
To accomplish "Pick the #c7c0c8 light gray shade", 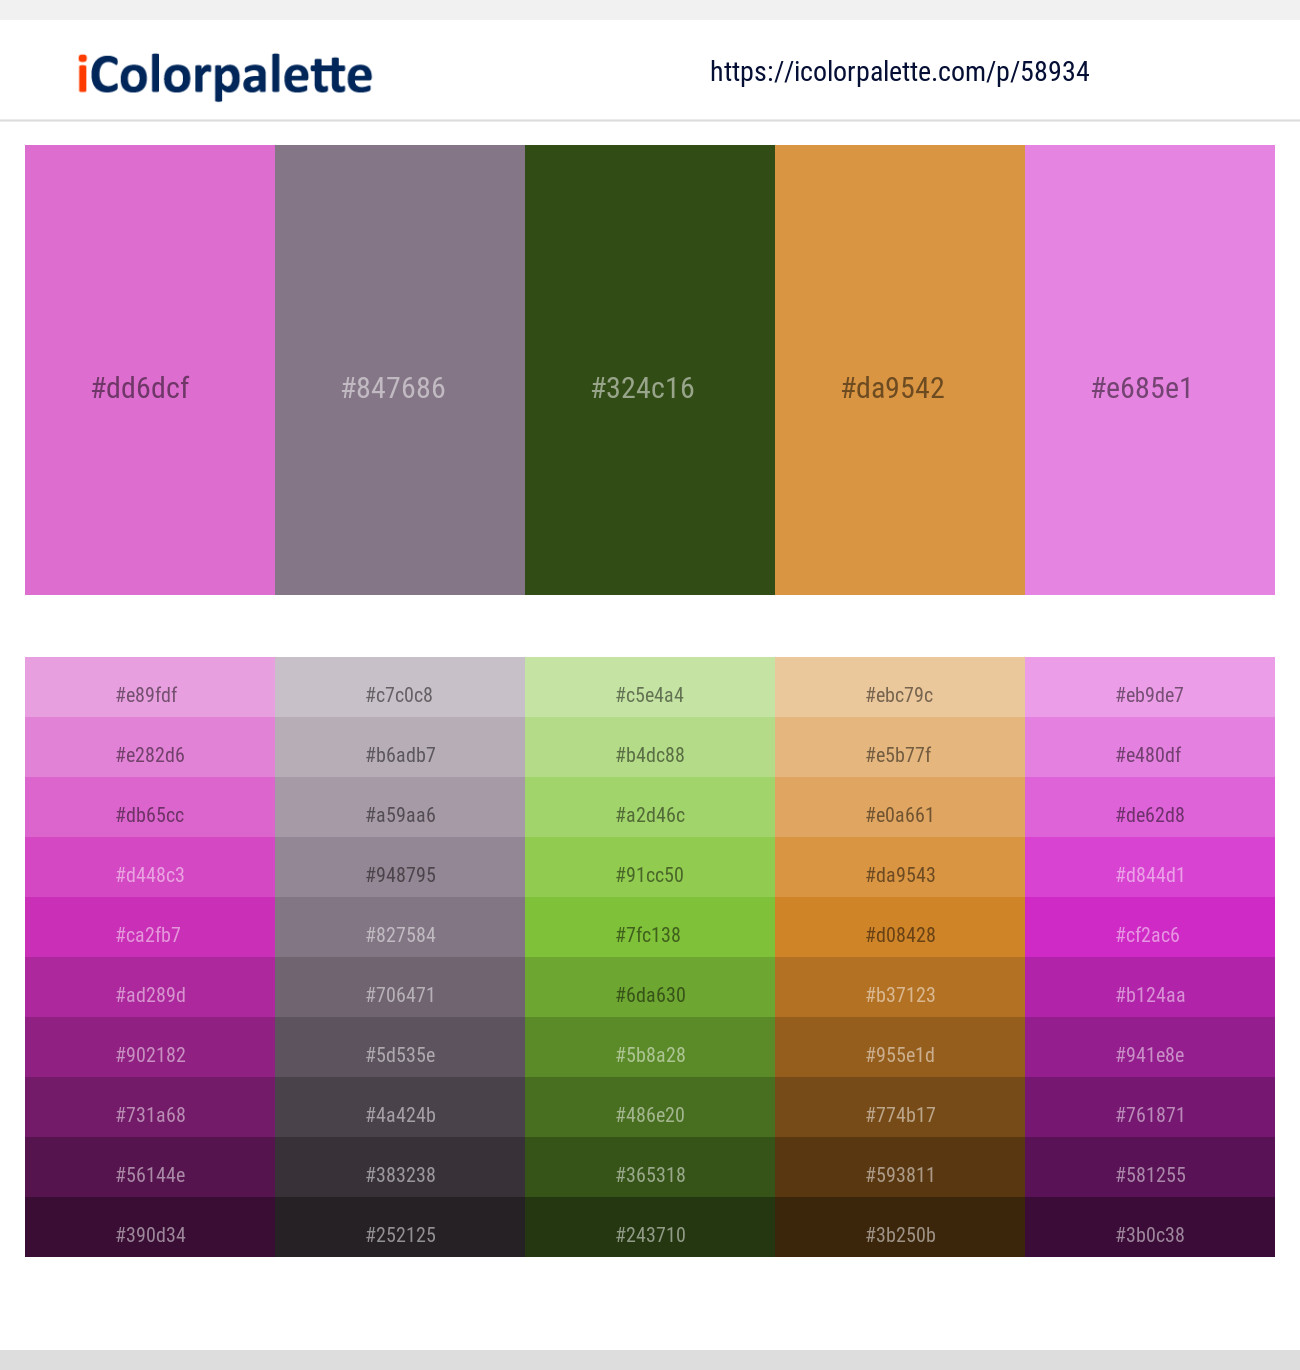I will point(400,687).
